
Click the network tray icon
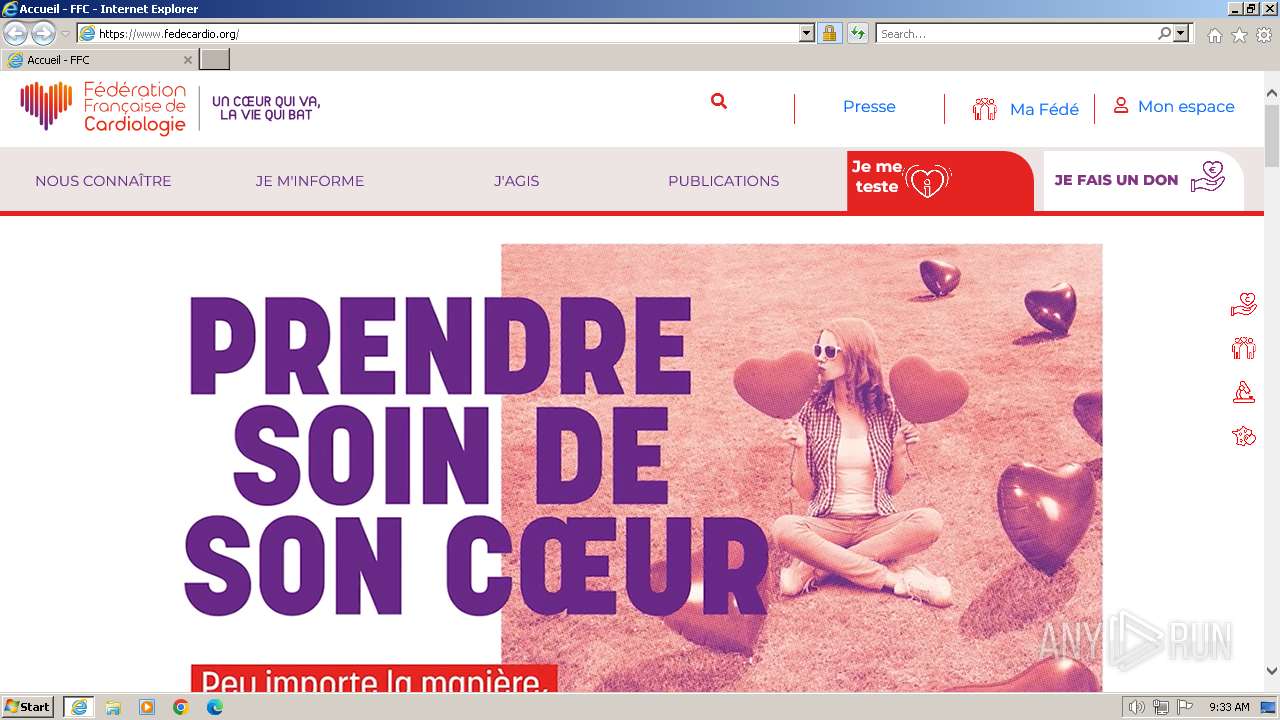[1161, 707]
